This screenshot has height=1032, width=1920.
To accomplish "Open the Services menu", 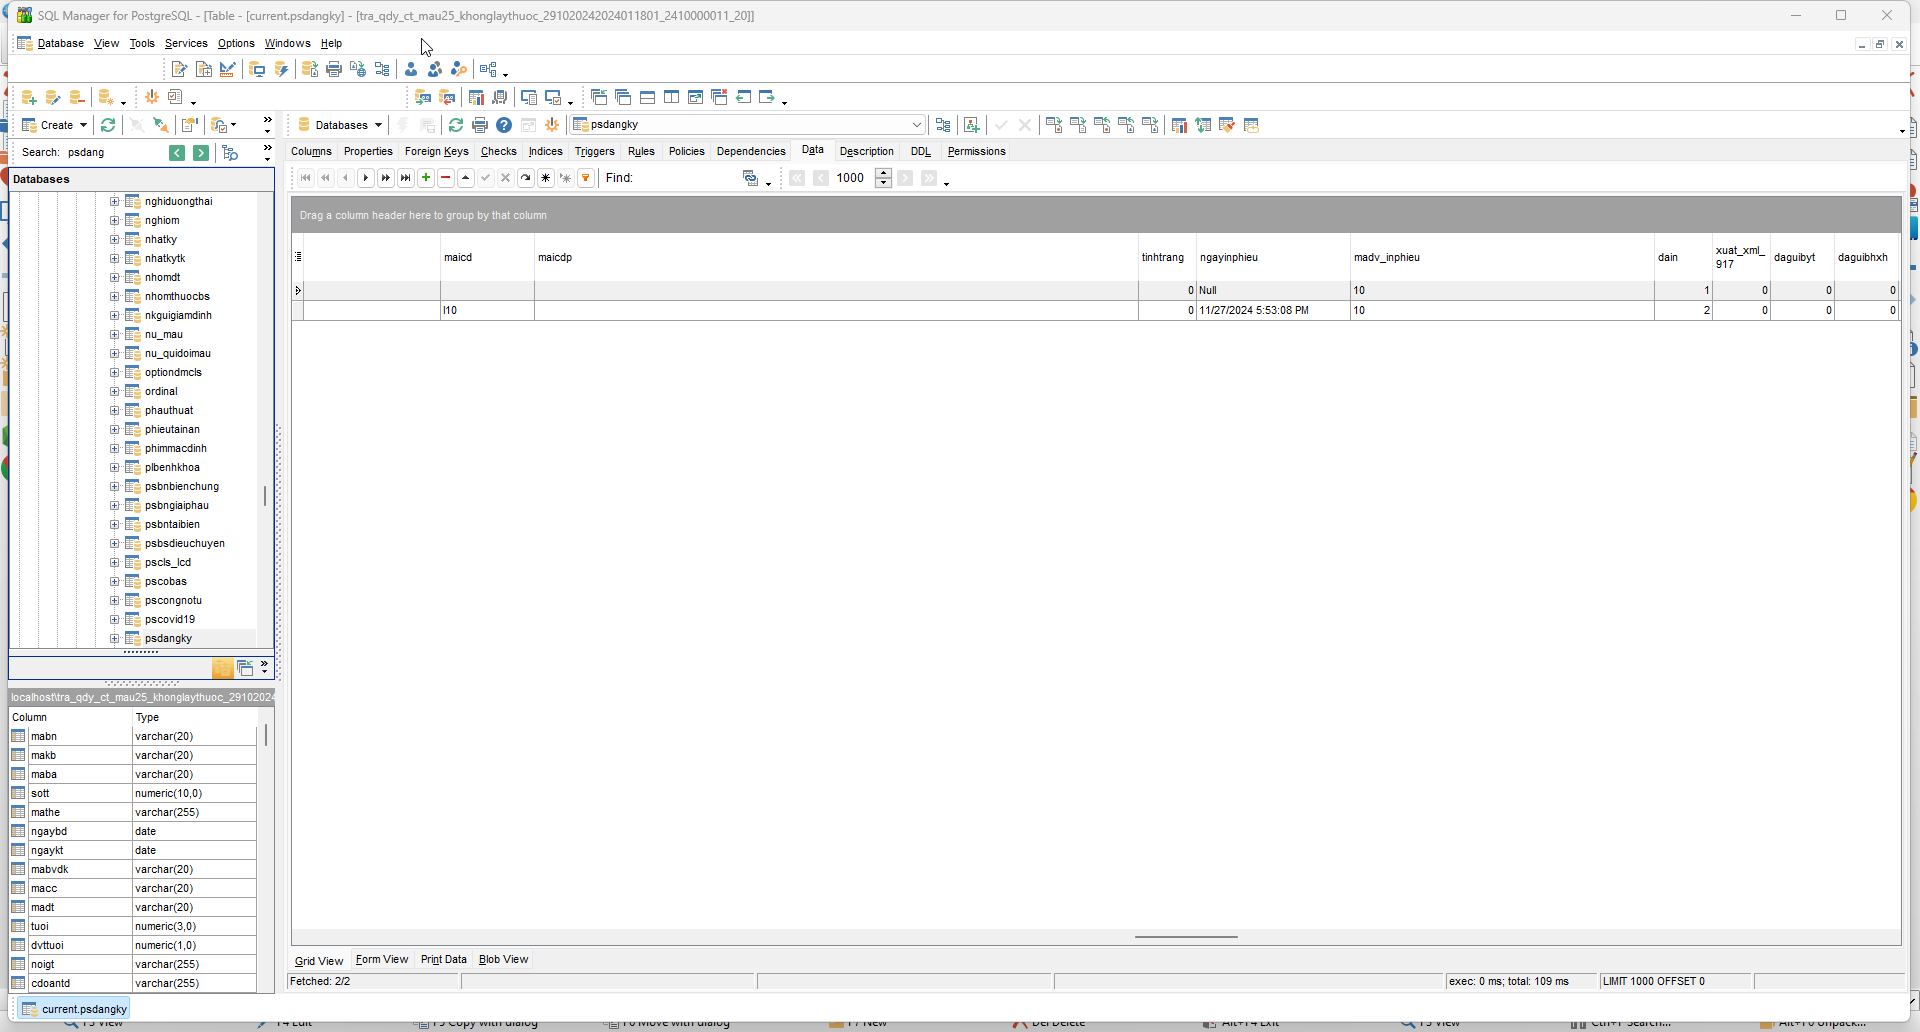I will coord(186,44).
